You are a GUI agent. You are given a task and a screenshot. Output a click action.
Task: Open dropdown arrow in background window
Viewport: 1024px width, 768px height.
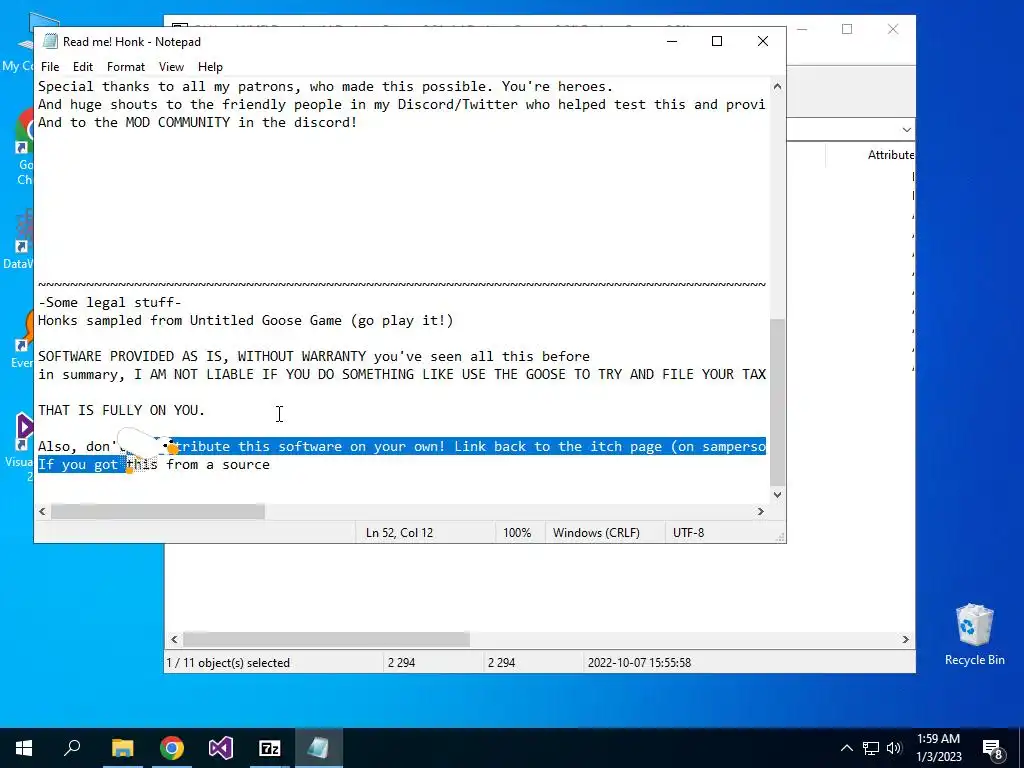pos(906,129)
